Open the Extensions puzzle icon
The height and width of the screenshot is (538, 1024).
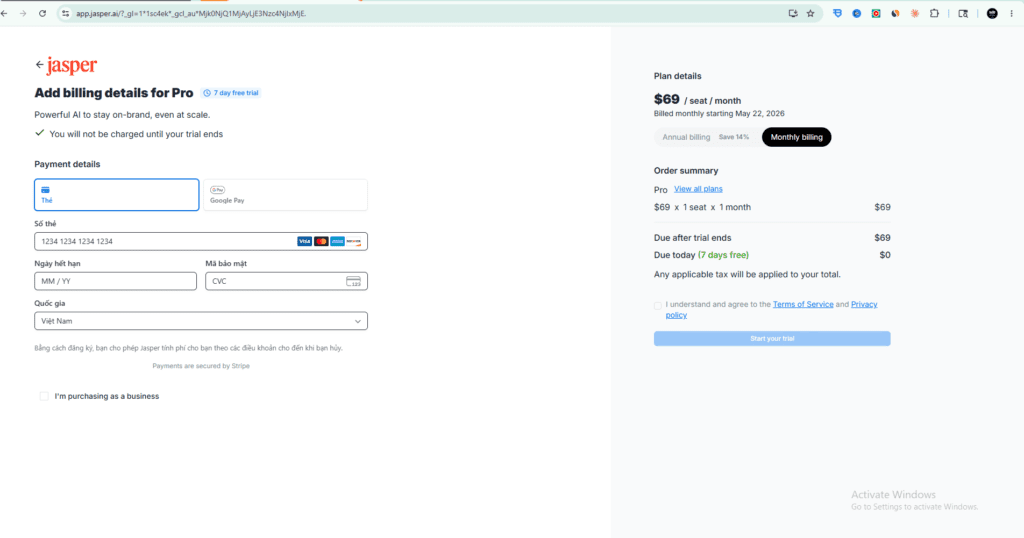click(935, 13)
